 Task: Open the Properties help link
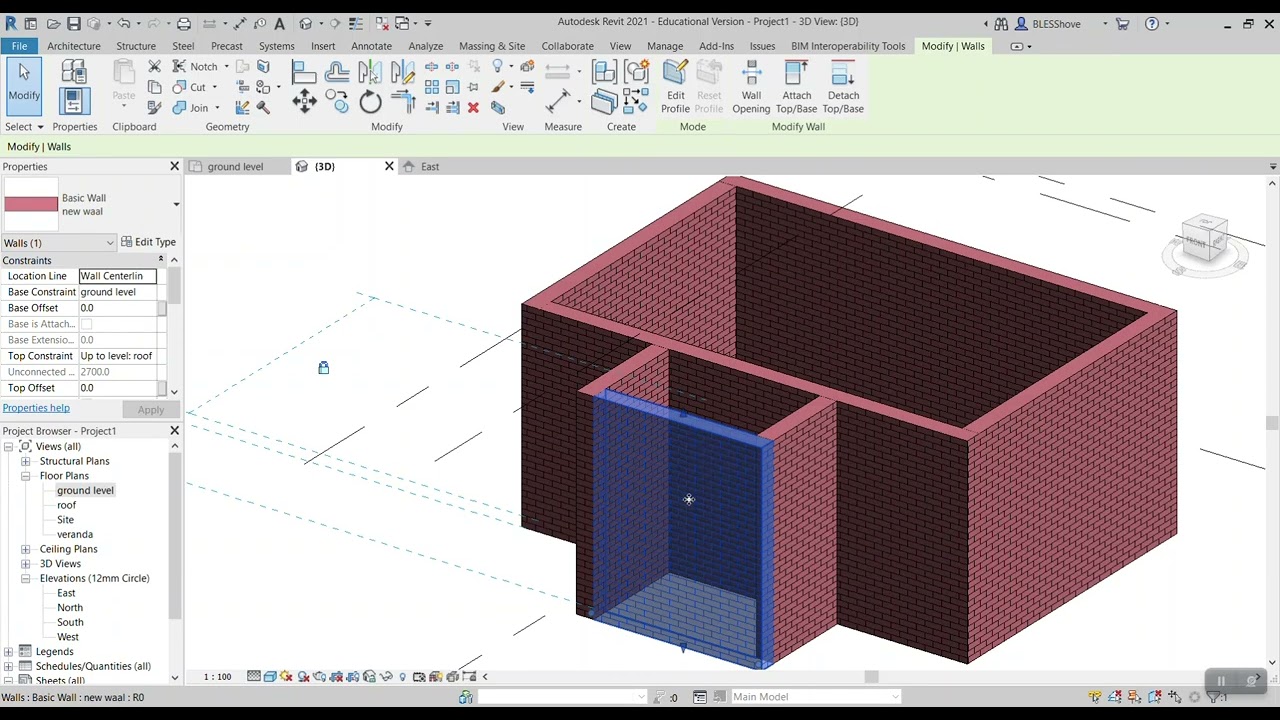tap(36, 408)
